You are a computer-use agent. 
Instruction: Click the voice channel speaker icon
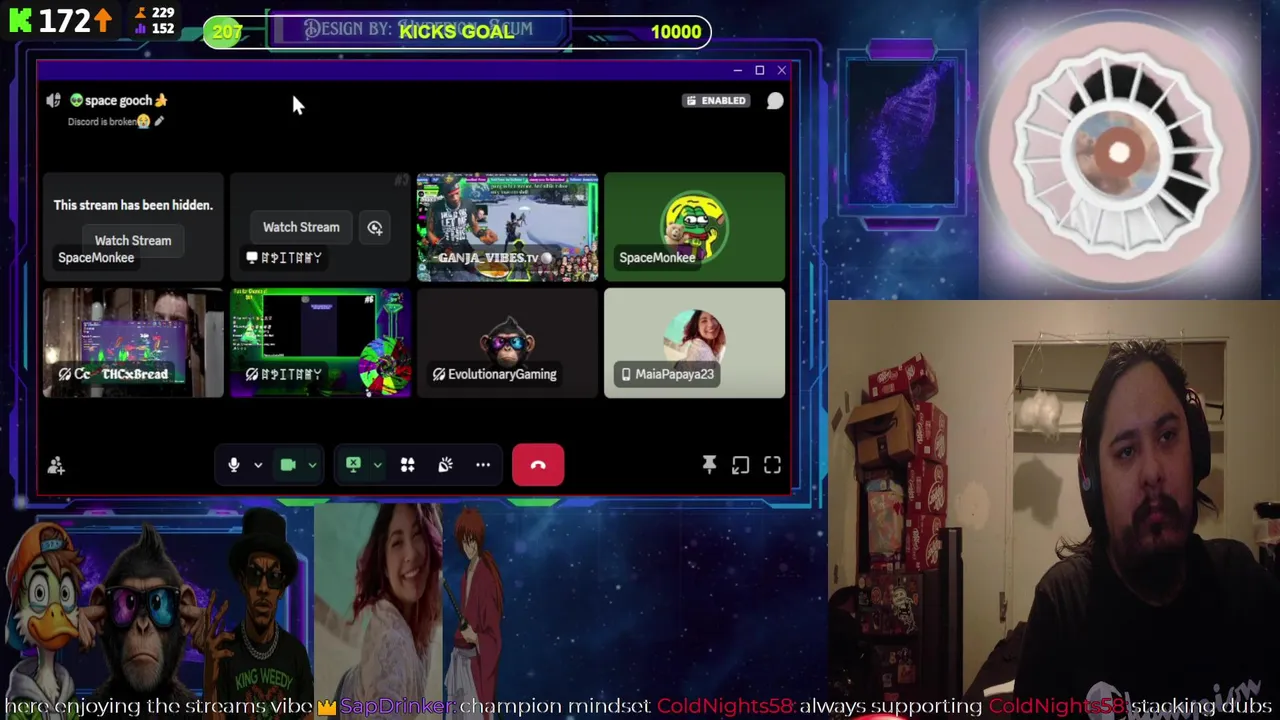53,100
